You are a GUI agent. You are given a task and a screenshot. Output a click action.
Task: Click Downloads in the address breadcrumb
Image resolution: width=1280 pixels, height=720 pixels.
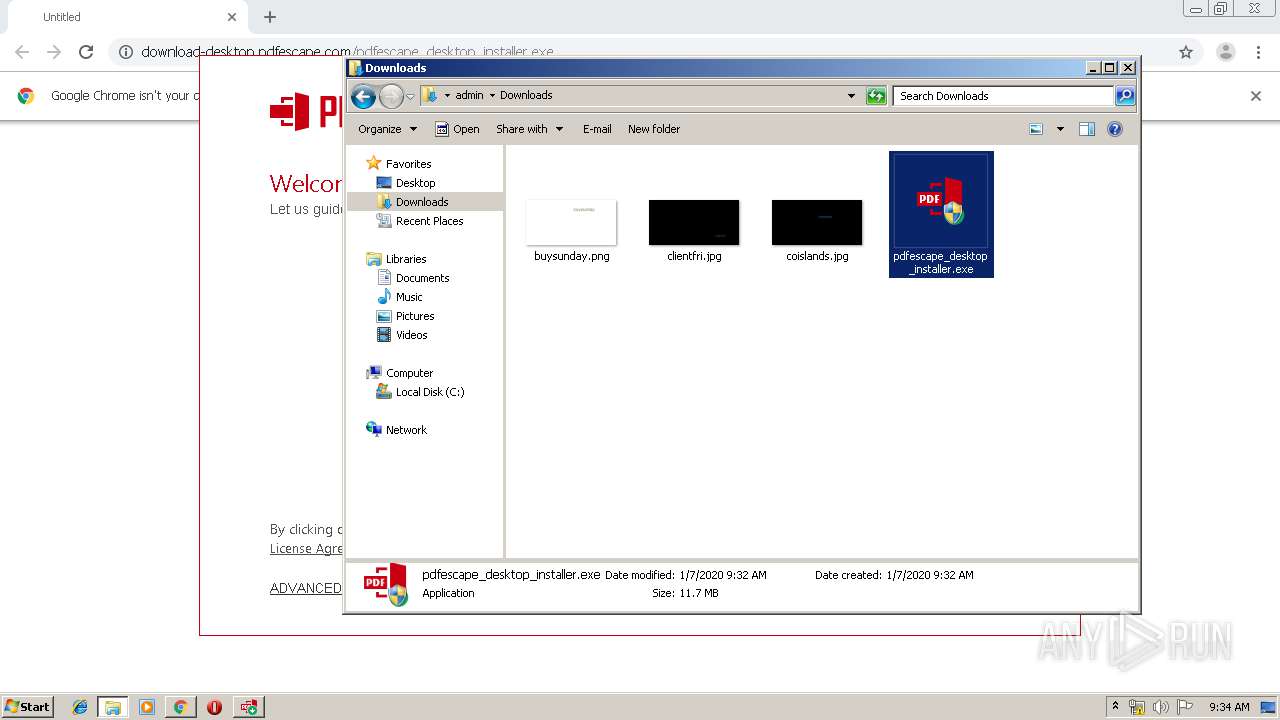(x=526, y=96)
